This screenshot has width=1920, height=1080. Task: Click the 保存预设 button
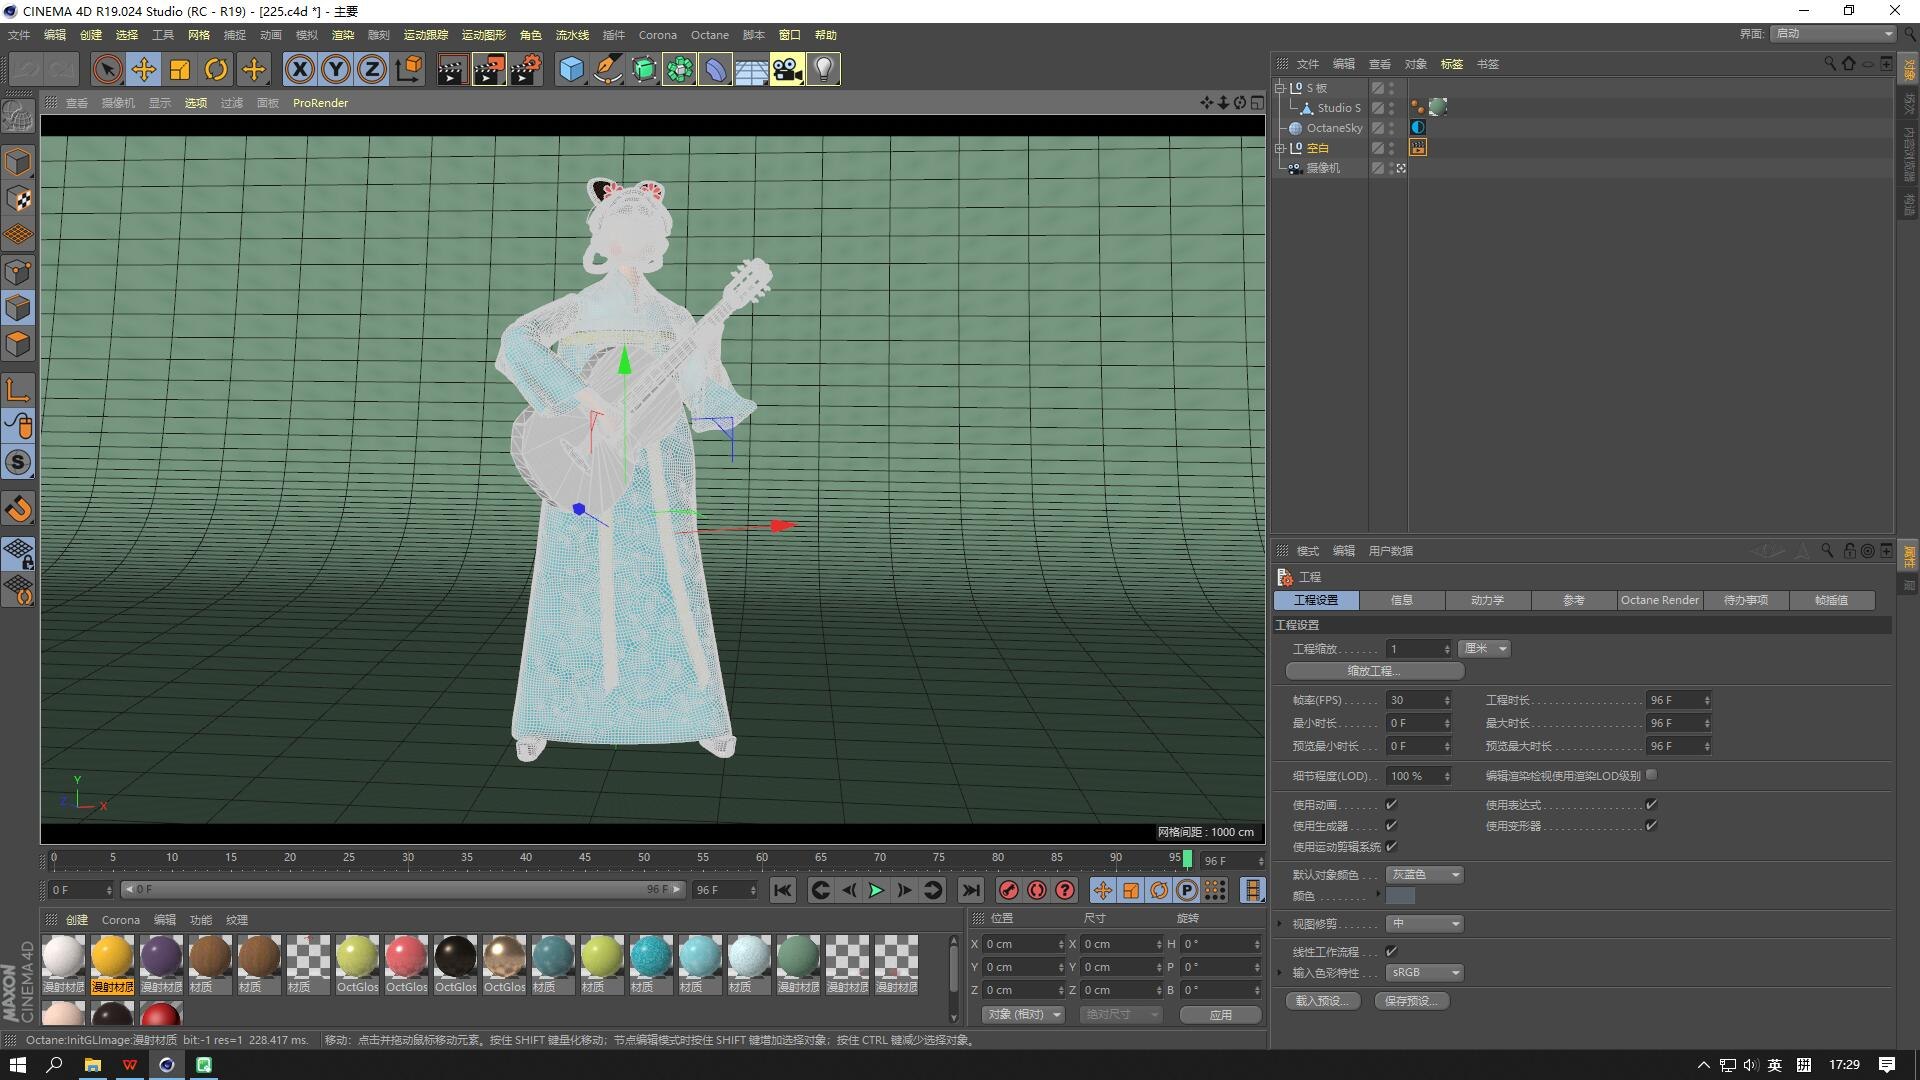coord(1411,1000)
